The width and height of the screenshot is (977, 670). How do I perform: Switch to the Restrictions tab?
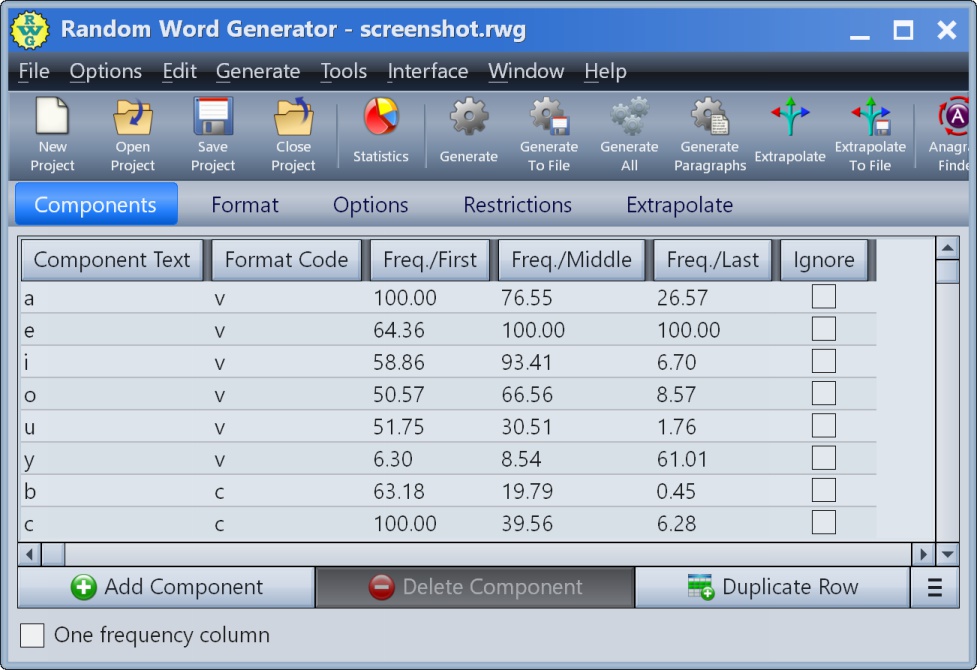[x=517, y=204]
